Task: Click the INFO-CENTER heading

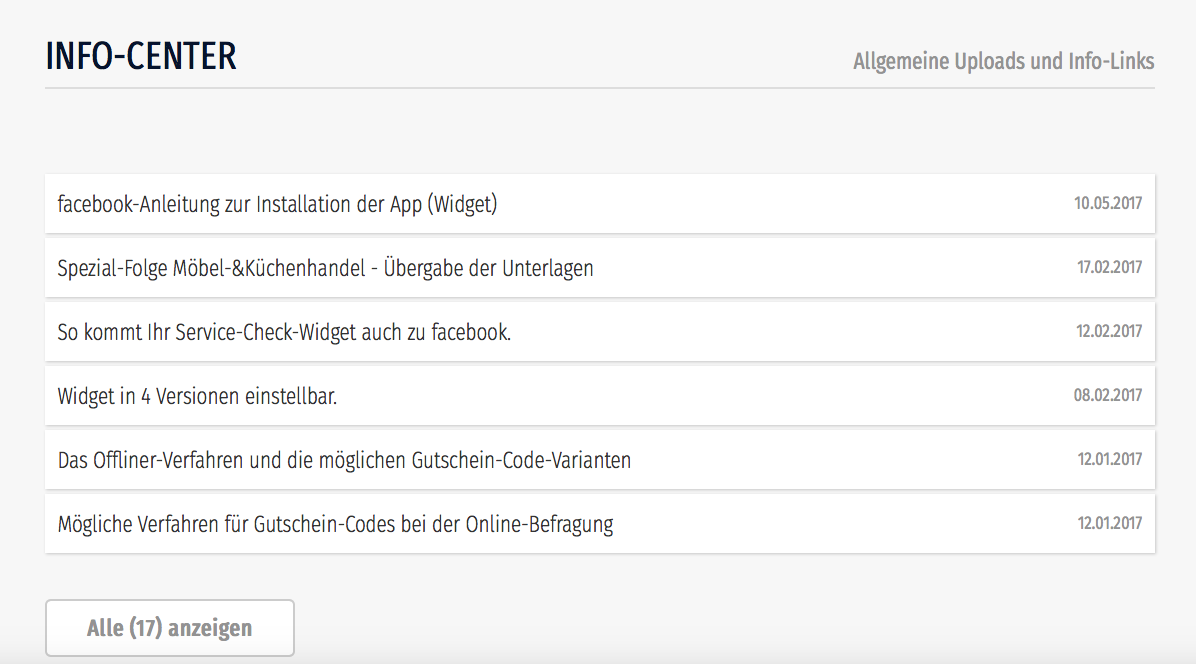Action: (141, 57)
